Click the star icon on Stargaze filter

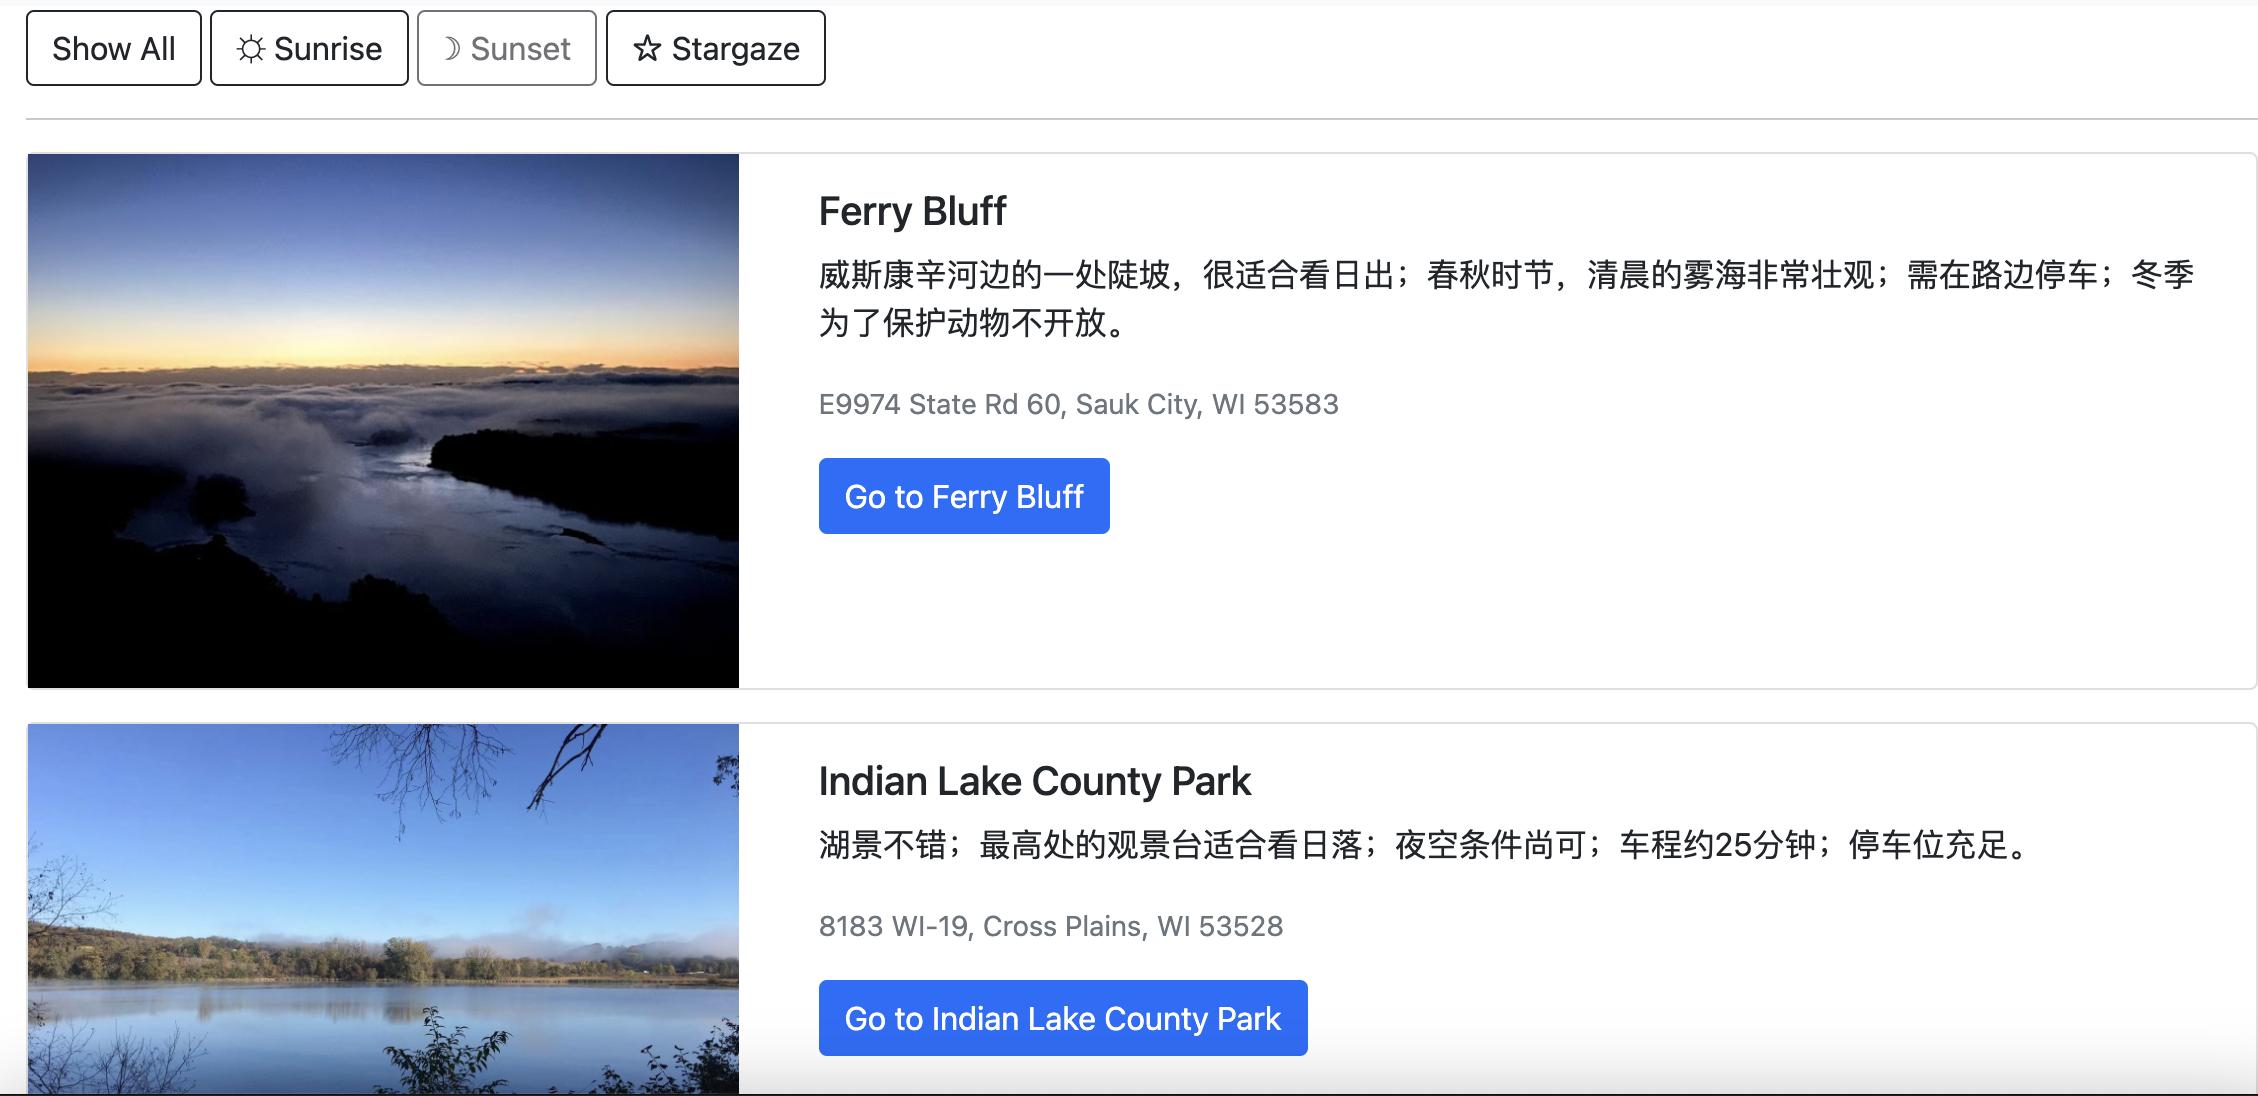coord(647,48)
